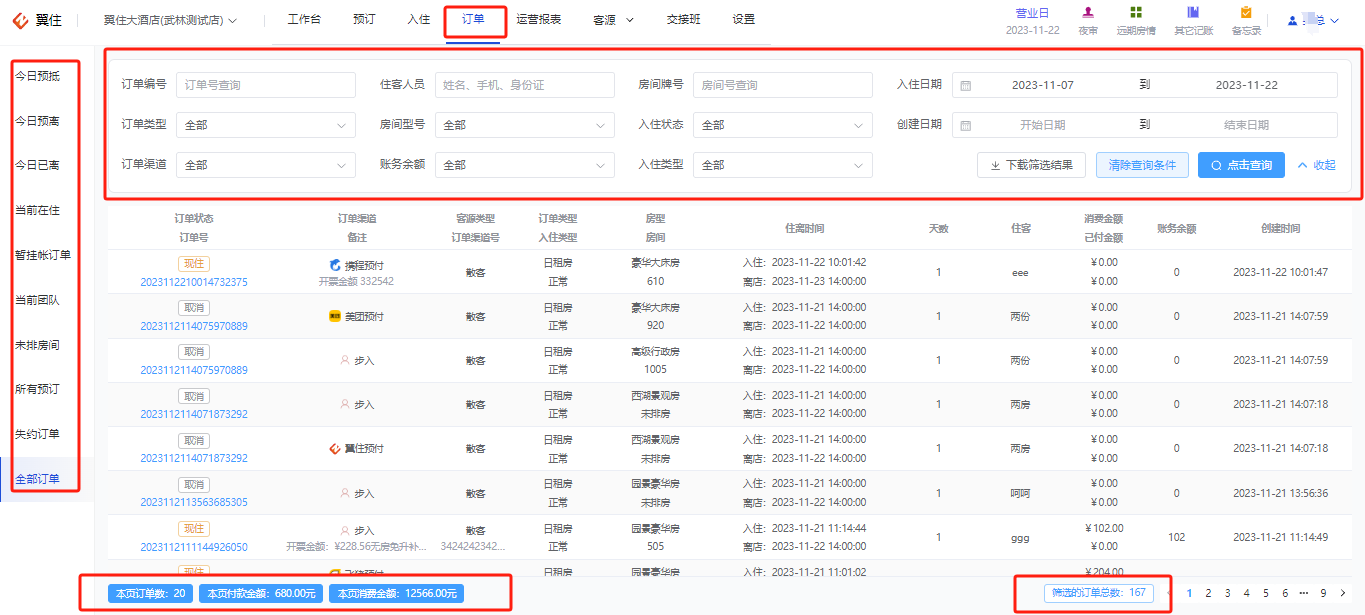
Task: Open 运营报表 tab
Action: pyautogui.click(x=539, y=19)
